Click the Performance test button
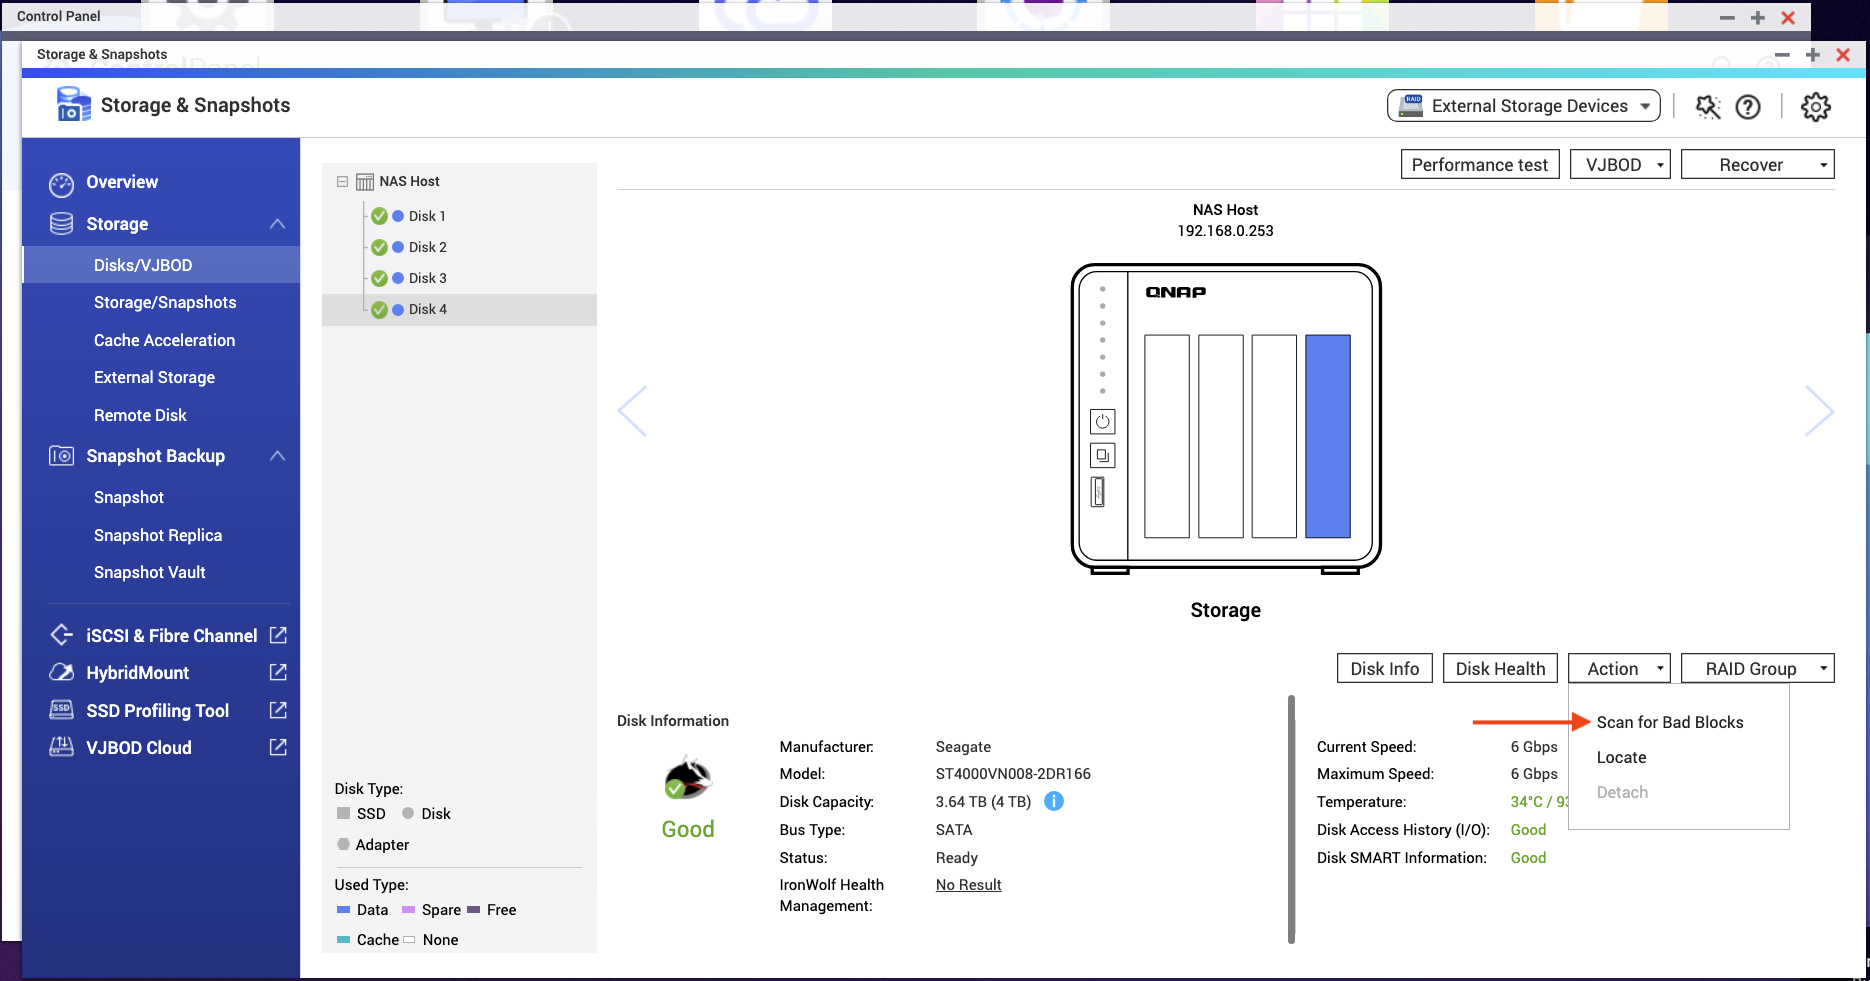This screenshot has width=1870, height=981. 1479,165
